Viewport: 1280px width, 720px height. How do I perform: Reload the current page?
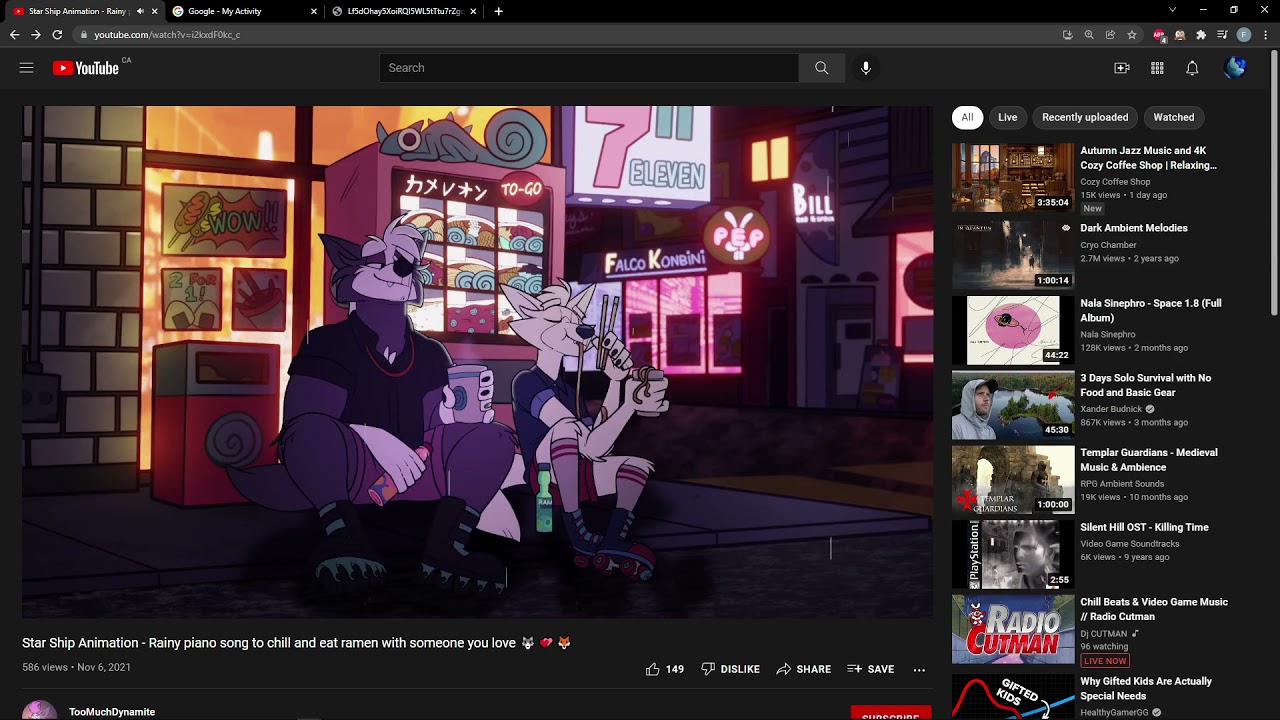tap(57, 34)
